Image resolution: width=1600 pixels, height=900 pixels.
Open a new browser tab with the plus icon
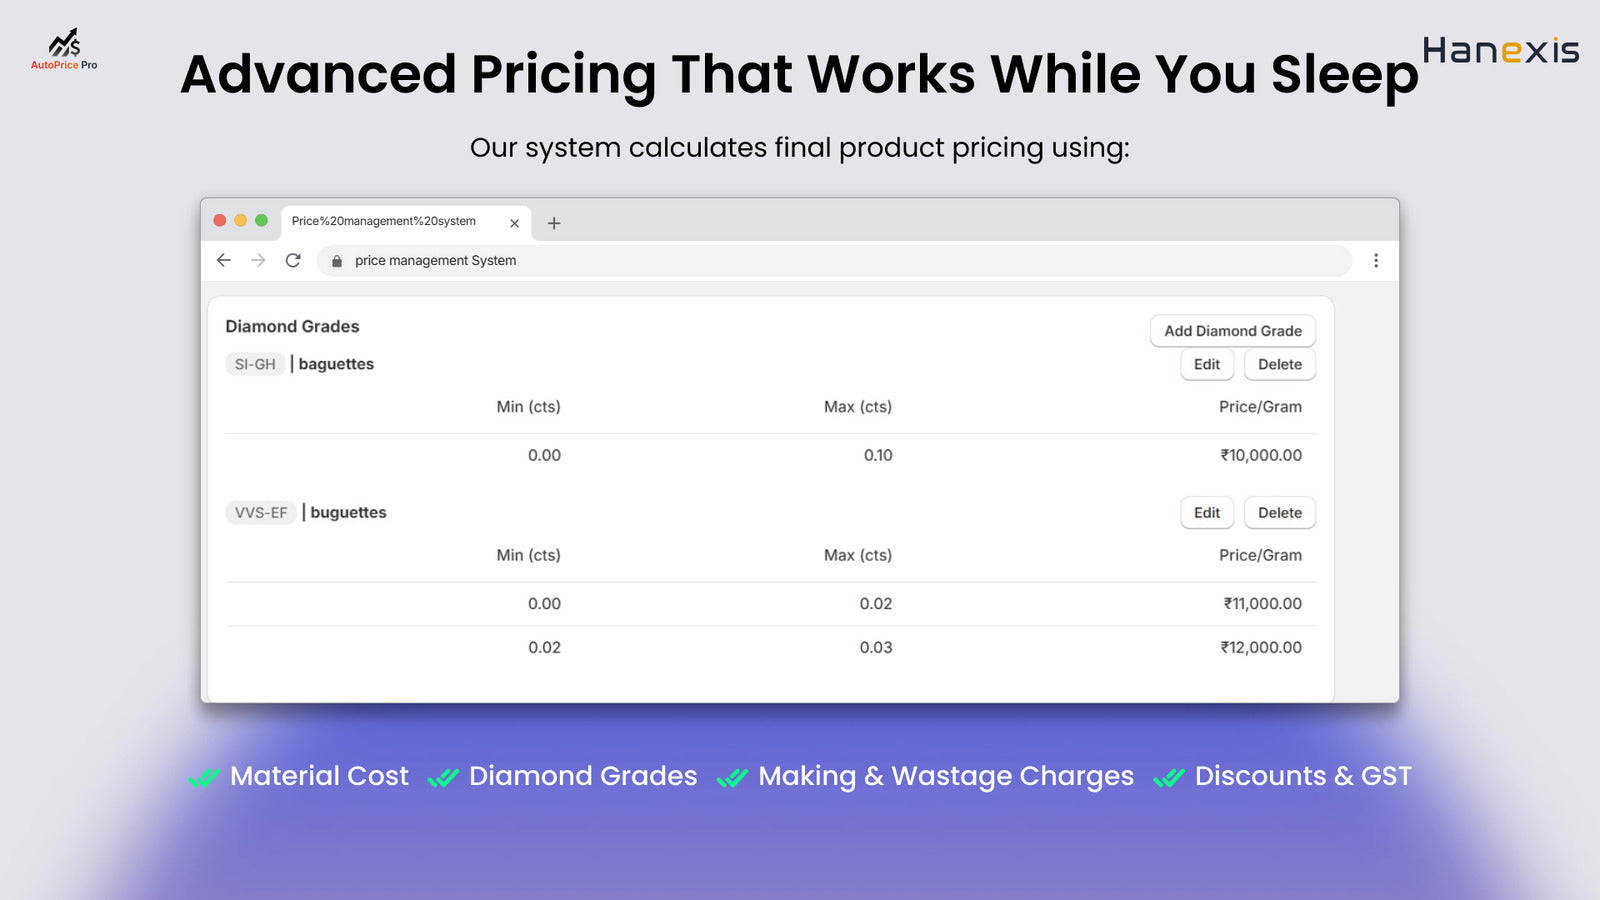(554, 222)
